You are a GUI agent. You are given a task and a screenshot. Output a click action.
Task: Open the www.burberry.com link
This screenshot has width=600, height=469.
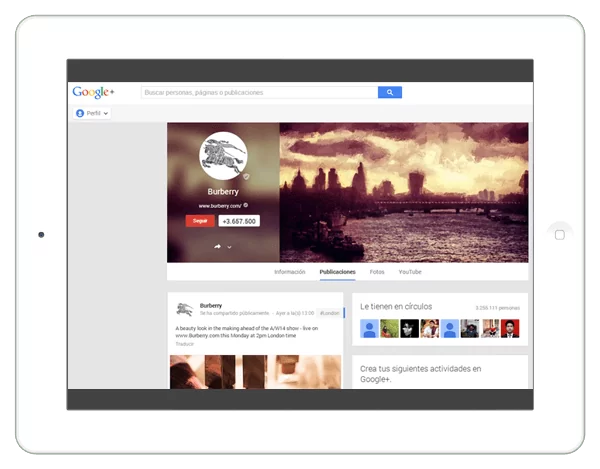pos(220,206)
